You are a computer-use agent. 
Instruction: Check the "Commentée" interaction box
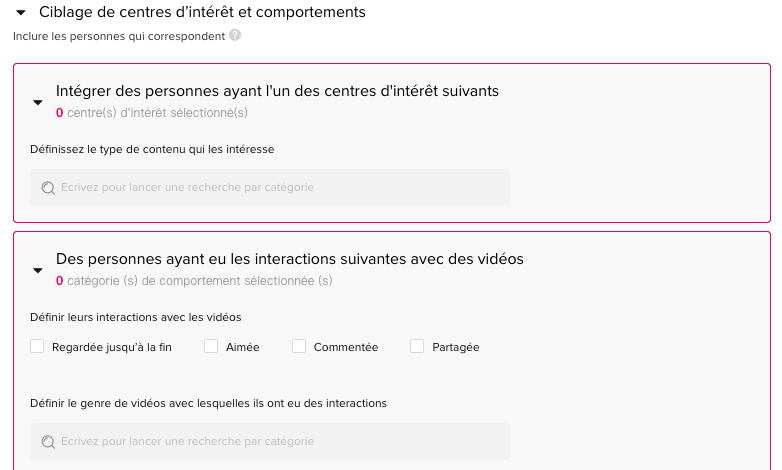pos(299,347)
